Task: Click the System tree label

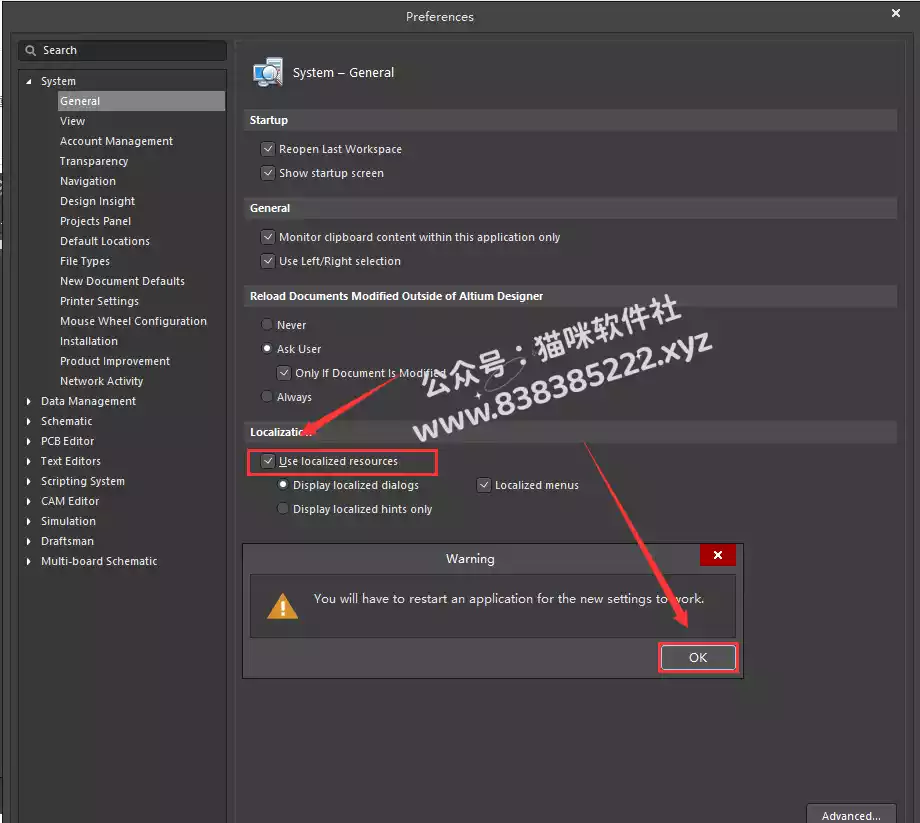Action: pos(58,81)
